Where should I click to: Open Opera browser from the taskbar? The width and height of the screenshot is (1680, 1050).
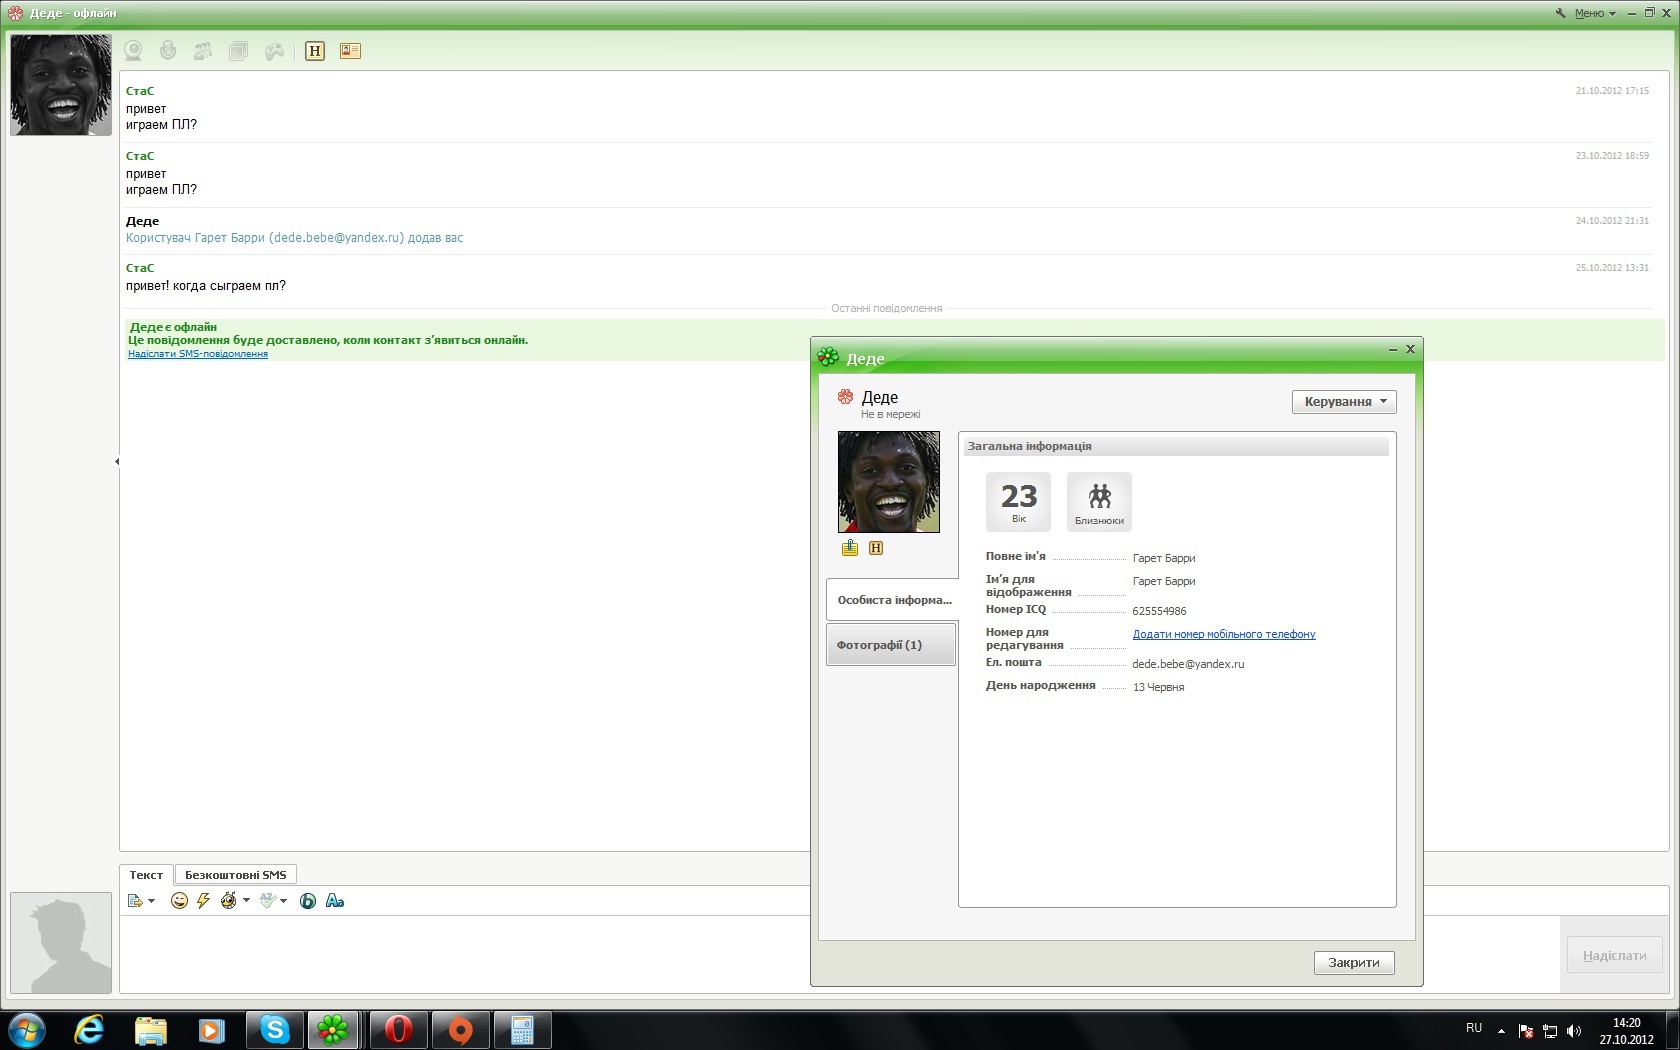[399, 1030]
